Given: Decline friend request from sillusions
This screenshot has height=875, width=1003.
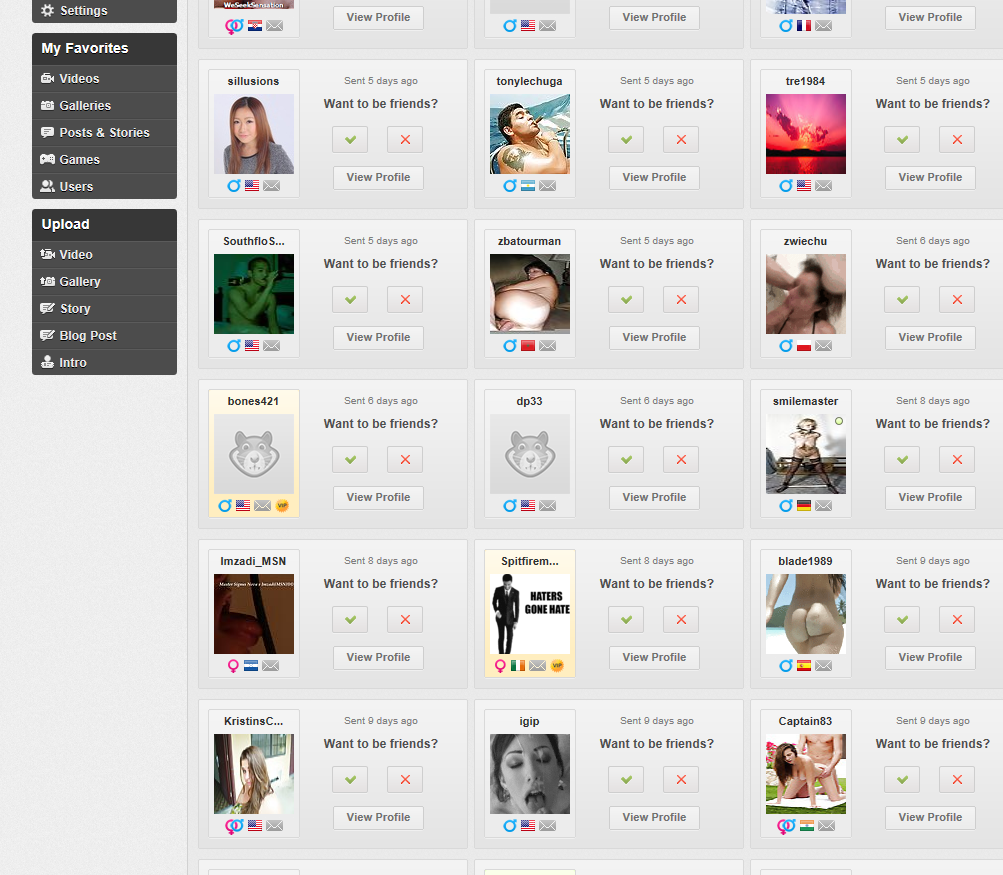Looking at the screenshot, I should (x=405, y=139).
